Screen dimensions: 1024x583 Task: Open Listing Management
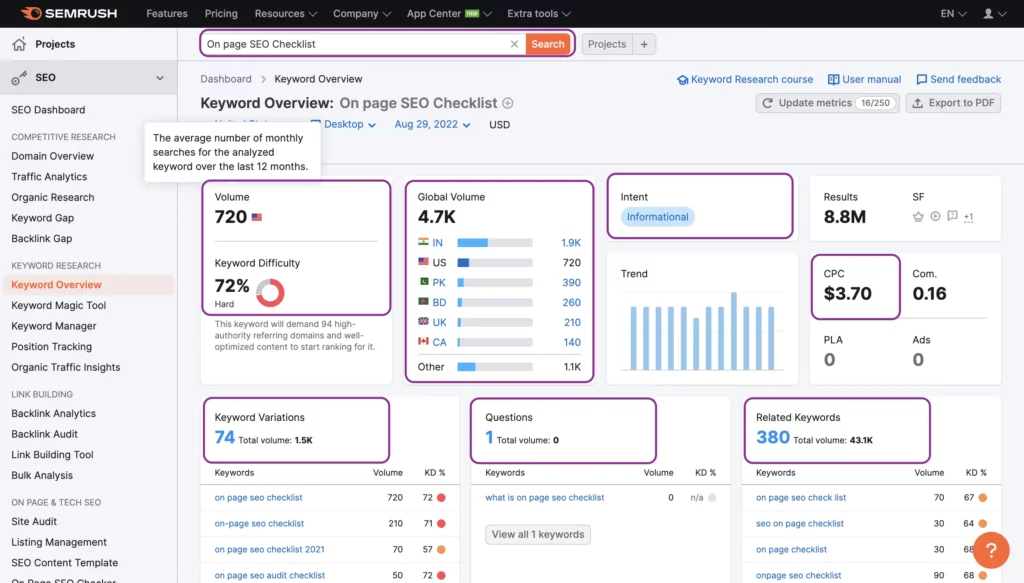point(59,542)
